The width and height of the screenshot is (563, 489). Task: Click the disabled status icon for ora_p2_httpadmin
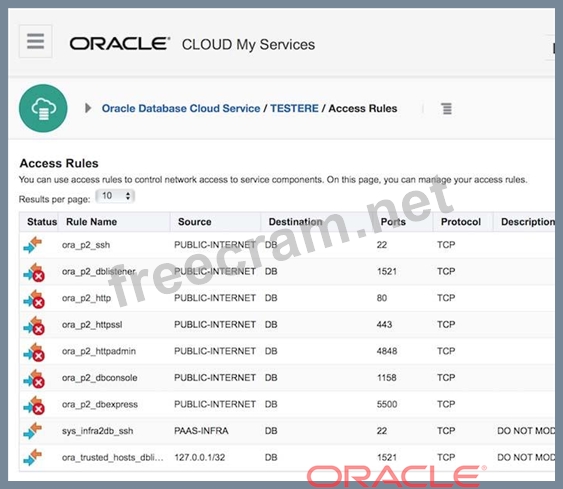(34, 351)
